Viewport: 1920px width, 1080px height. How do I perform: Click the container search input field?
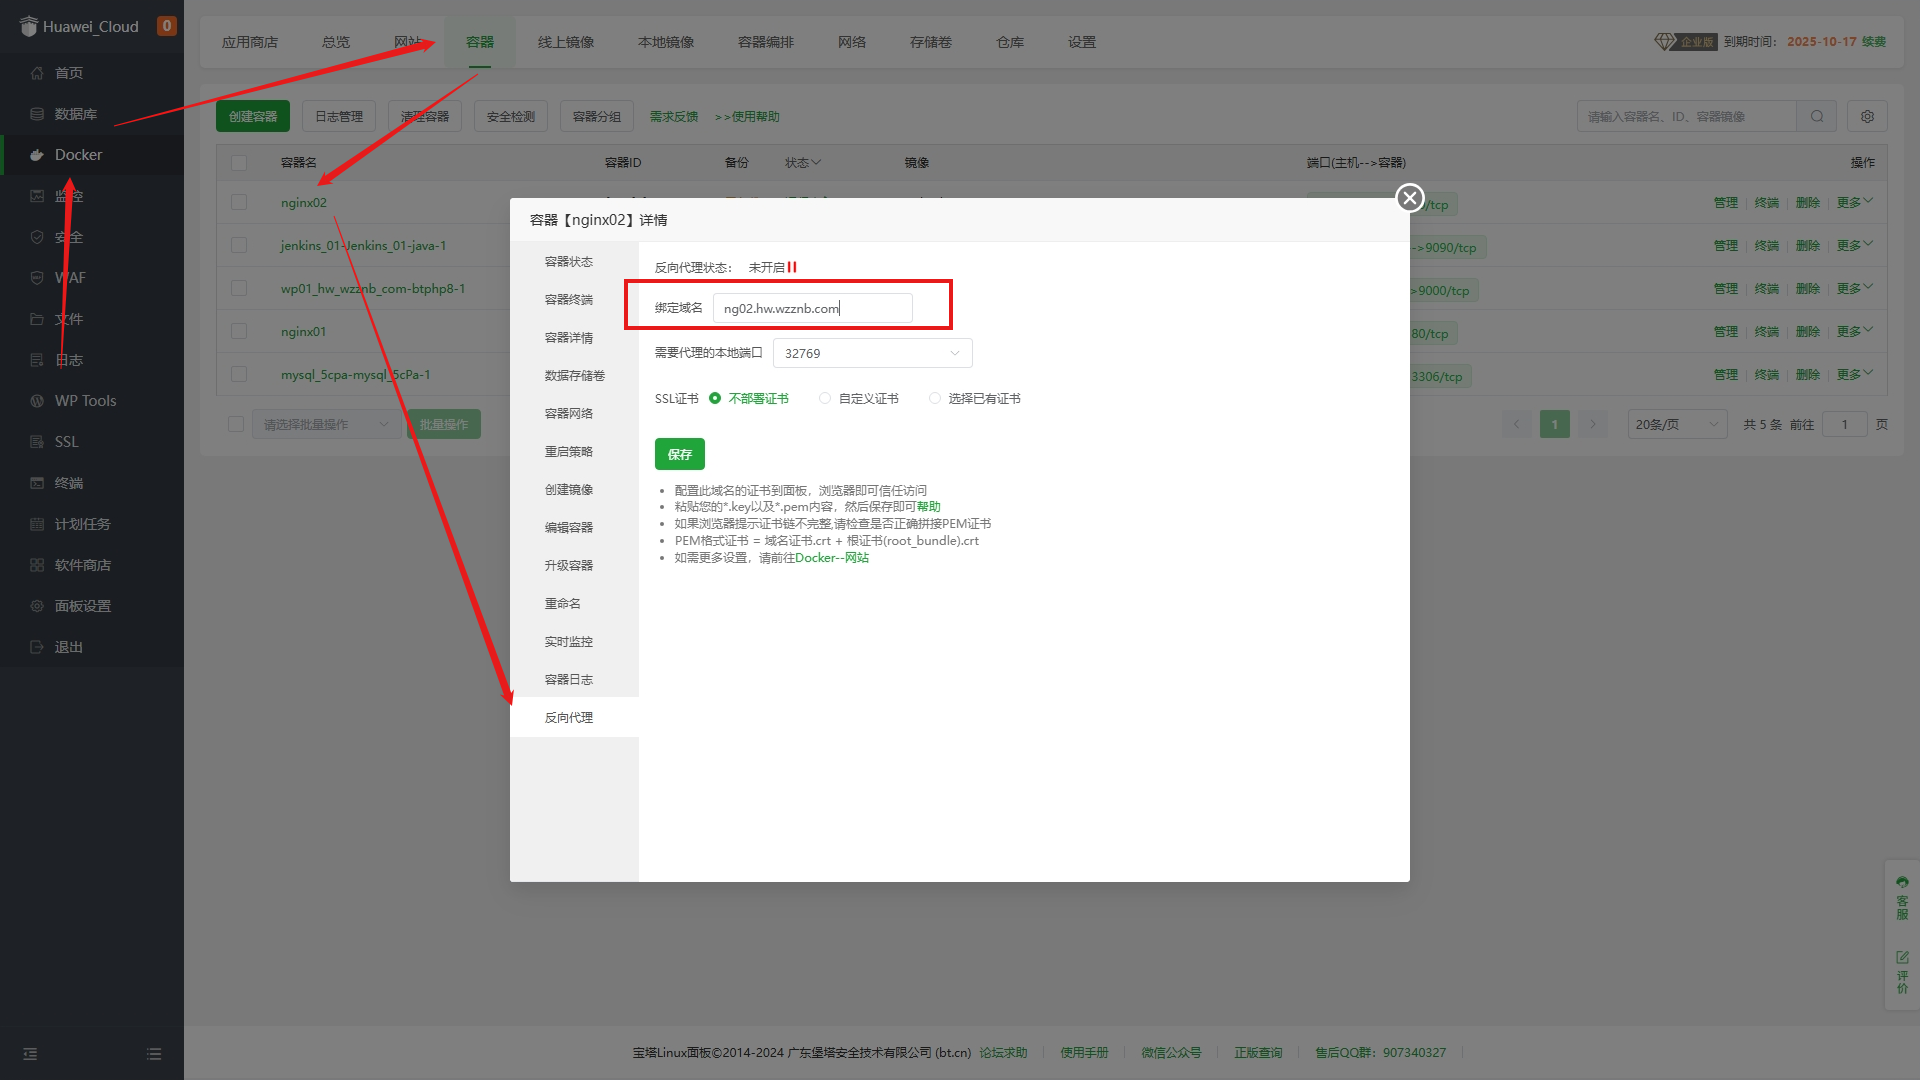click(1687, 116)
